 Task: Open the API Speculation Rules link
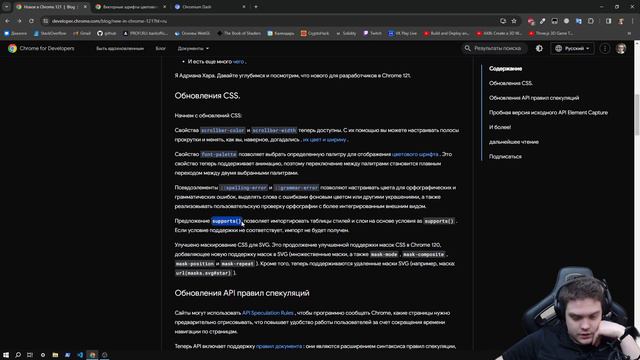coord(268,313)
